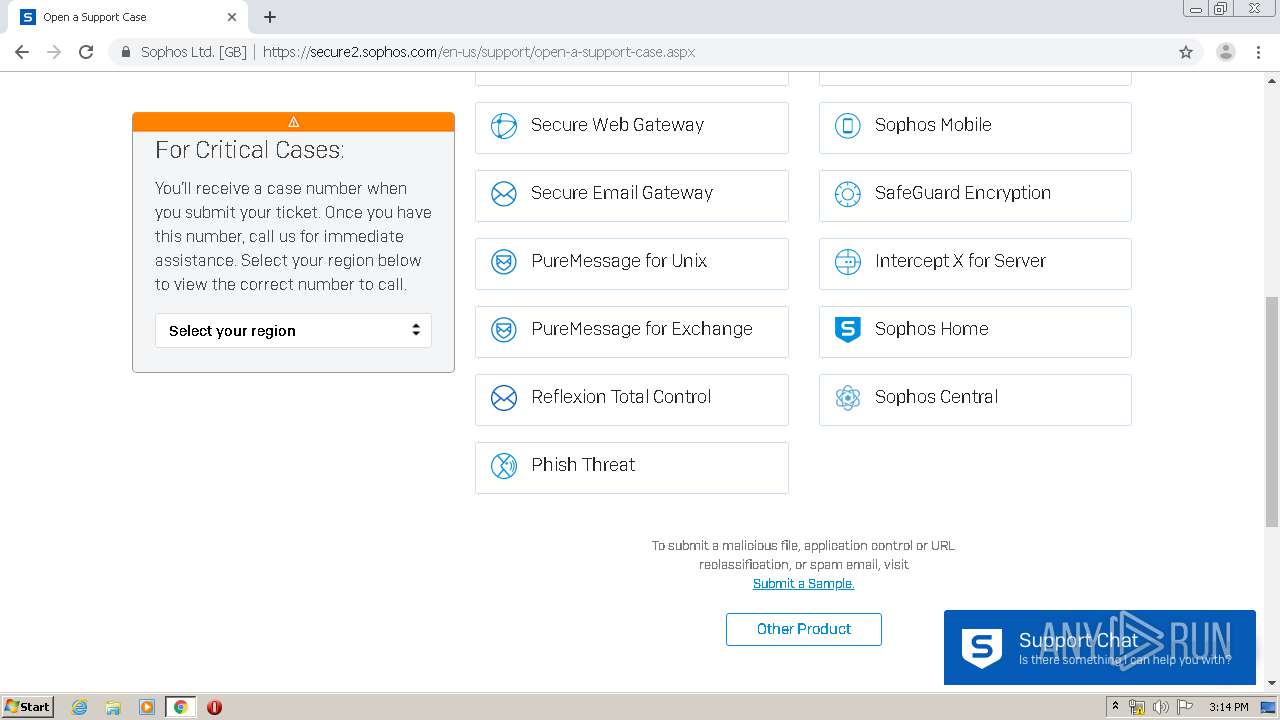The height and width of the screenshot is (720, 1280).
Task: Click the Action Center flag tray icon
Action: click(1185, 707)
